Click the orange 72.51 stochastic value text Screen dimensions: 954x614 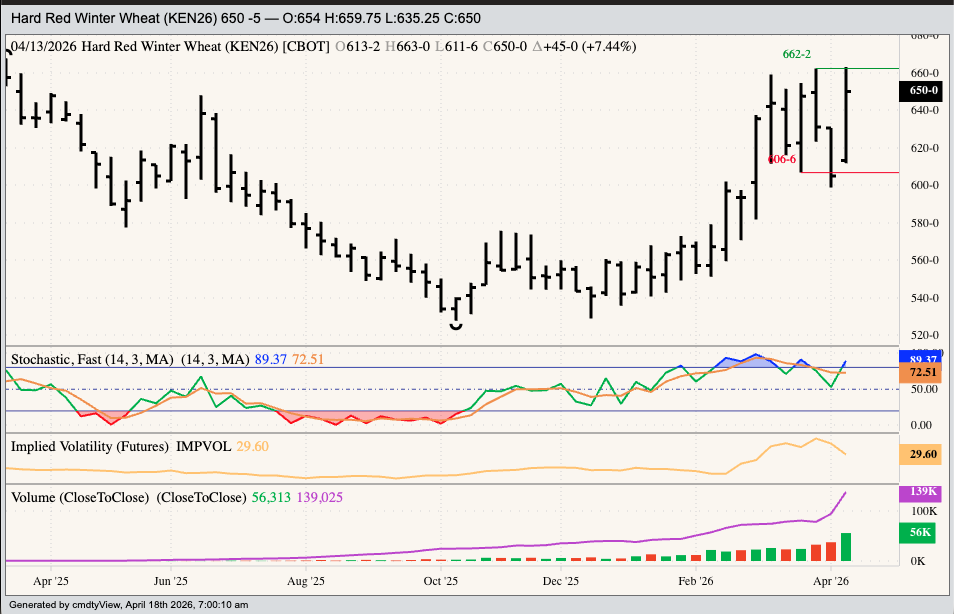pyautogui.click(x=308, y=359)
